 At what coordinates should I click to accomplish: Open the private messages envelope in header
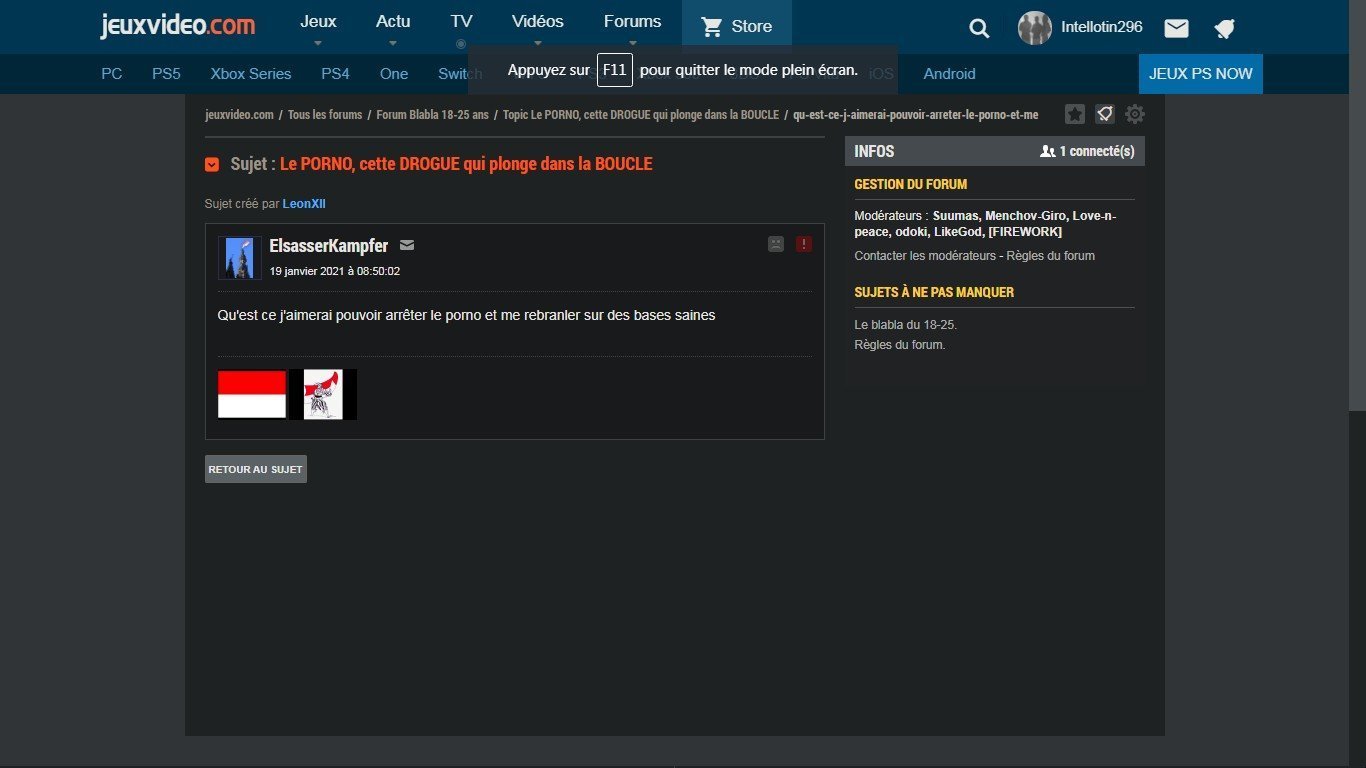click(x=1177, y=28)
